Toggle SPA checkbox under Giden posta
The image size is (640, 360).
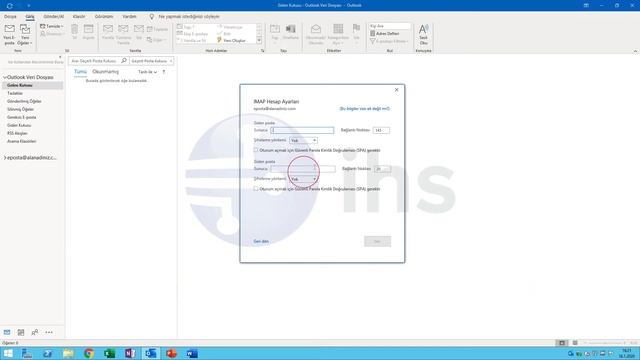pyautogui.click(x=256, y=189)
